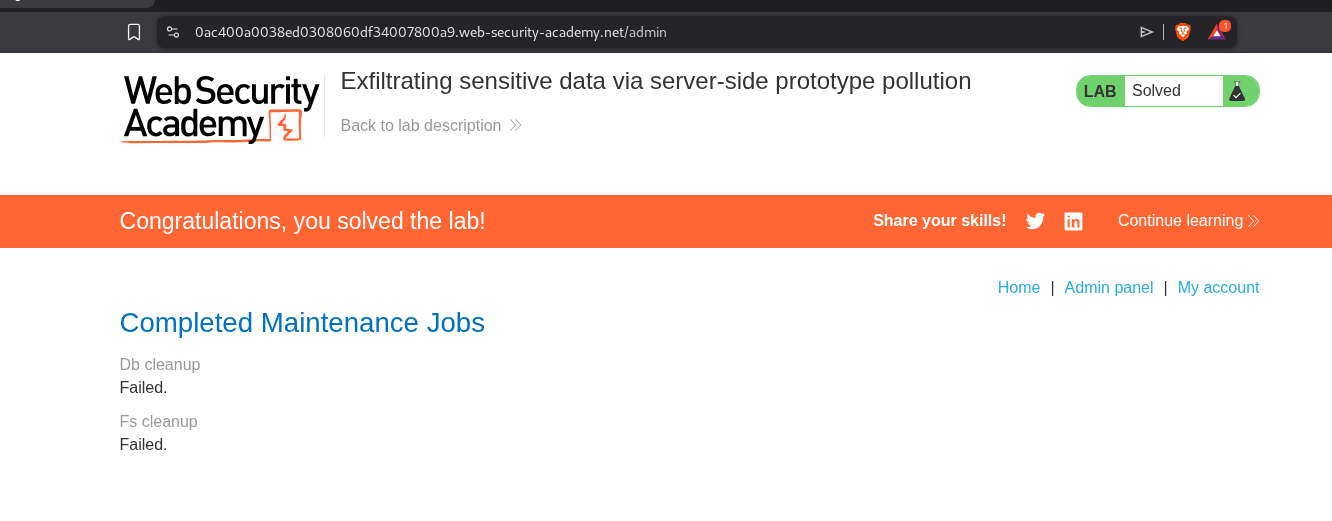Click the chevrons next to Back to lab description
The image size is (1332, 521).
point(516,126)
